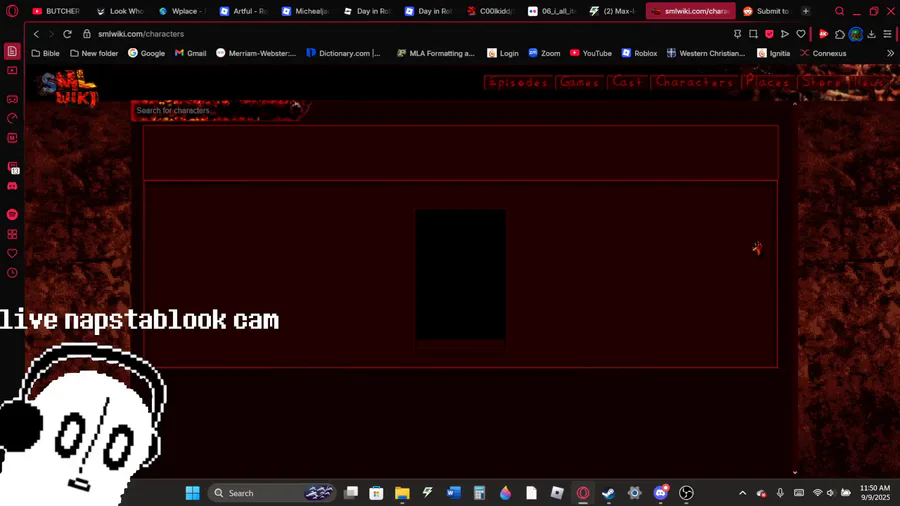Open the Connexus bookmark
The width and height of the screenshot is (900, 506).
[x=823, y=53]
